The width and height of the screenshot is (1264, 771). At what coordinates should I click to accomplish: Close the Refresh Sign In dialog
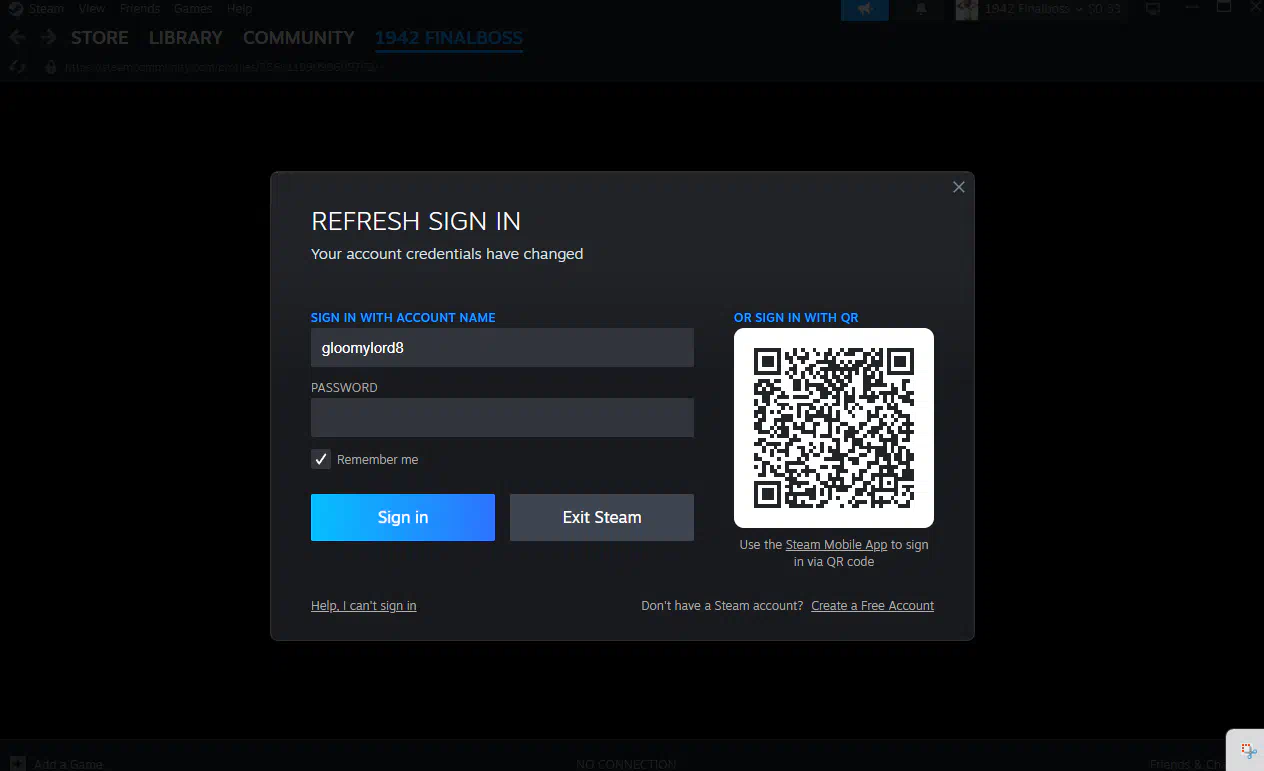[x=958, y=187]
